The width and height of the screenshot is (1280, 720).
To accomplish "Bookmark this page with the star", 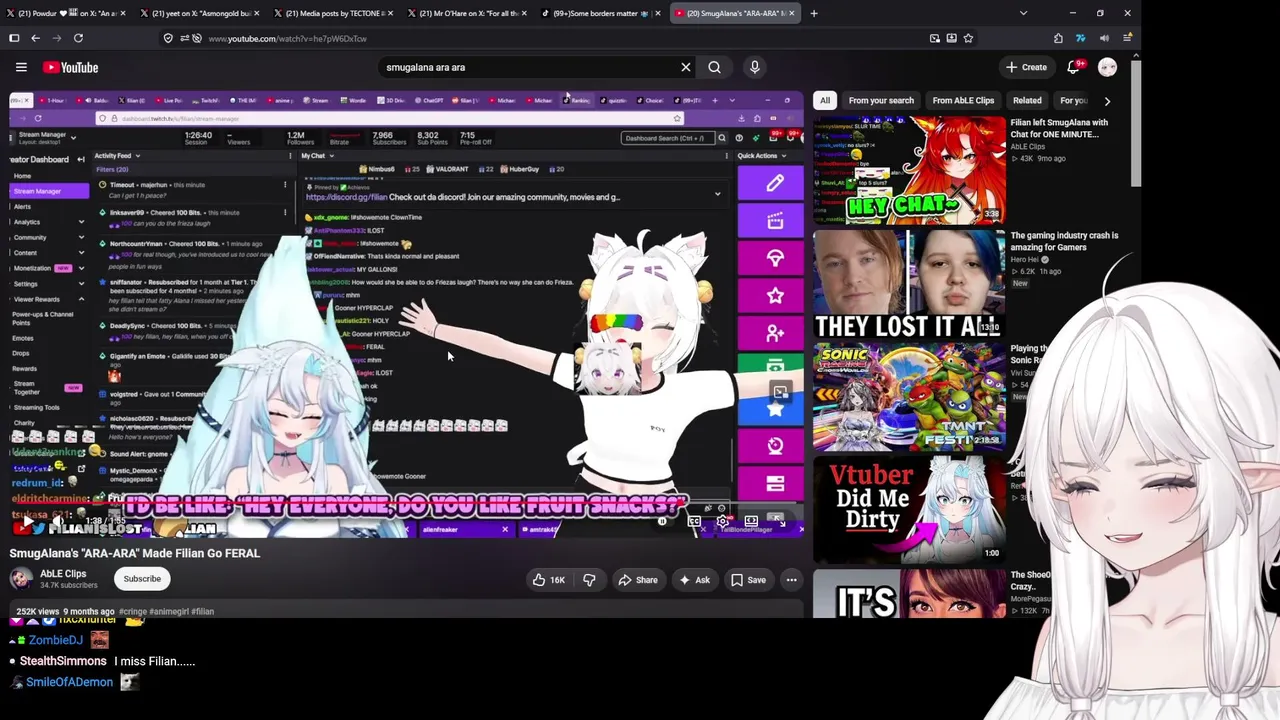I will click(968, 38).
